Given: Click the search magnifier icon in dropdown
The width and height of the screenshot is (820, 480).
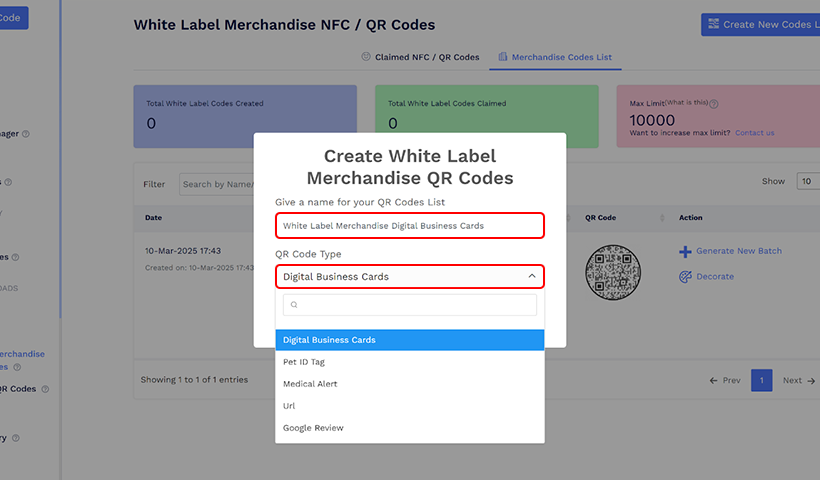Looking at the screenshot, I should point(294,305).
